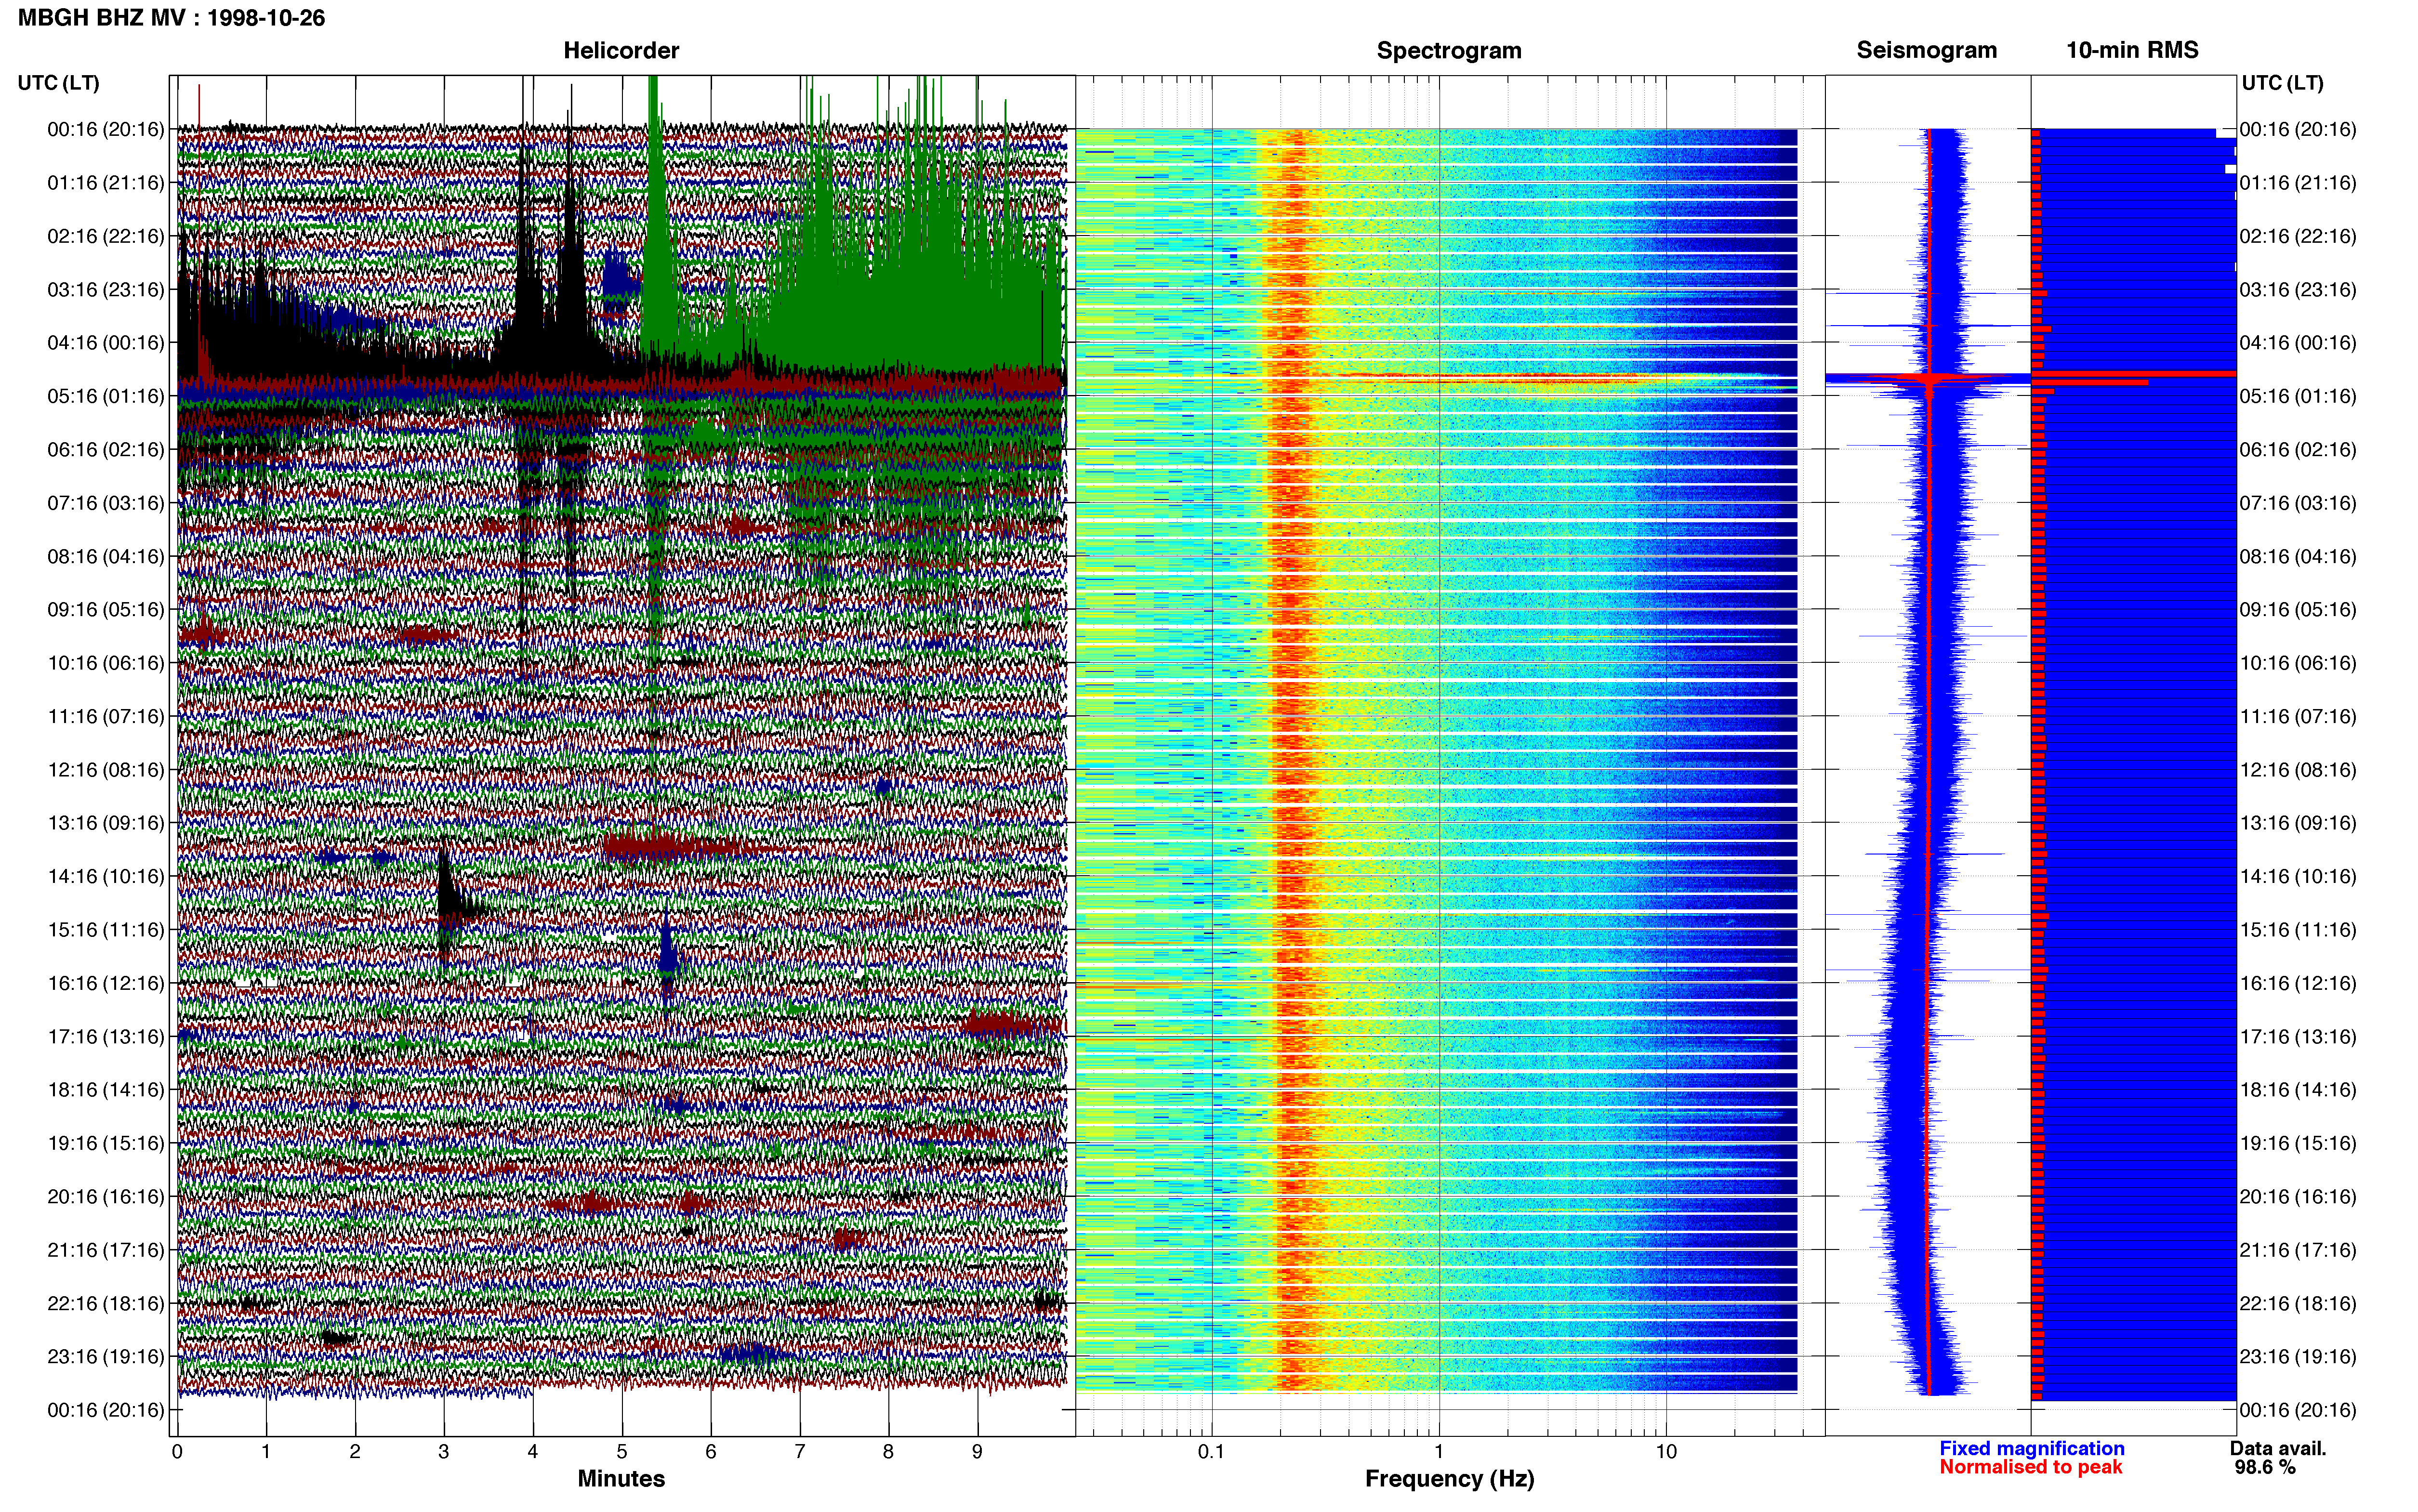Click the '10-min RMS' panel heading
This screenshot has height=1512, width=2418.
[2132, 50]
